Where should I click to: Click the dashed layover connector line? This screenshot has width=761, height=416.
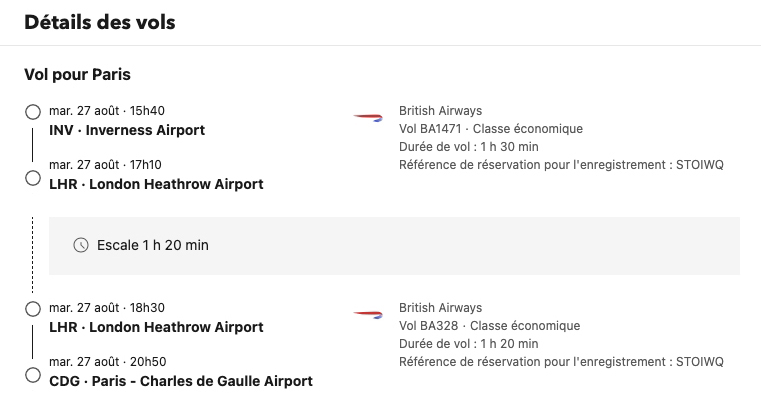pyautogui.click(x=33, y=255)
